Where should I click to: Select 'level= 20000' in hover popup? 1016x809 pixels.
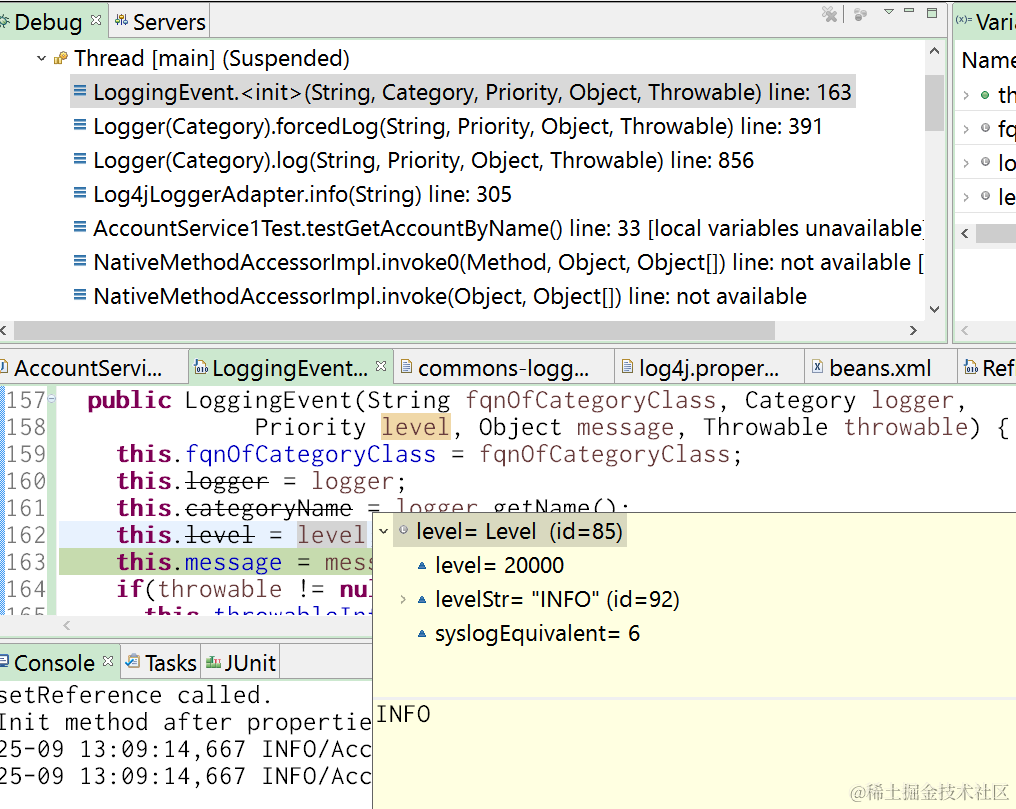[x=499, y=565]
